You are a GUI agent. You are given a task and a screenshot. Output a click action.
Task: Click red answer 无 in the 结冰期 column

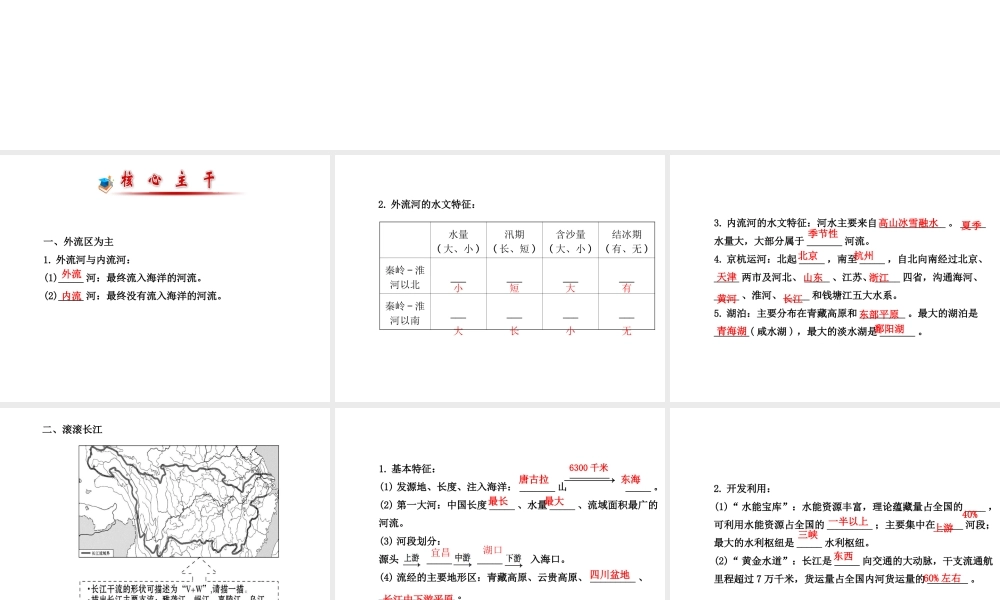click(x=626, y=331)
